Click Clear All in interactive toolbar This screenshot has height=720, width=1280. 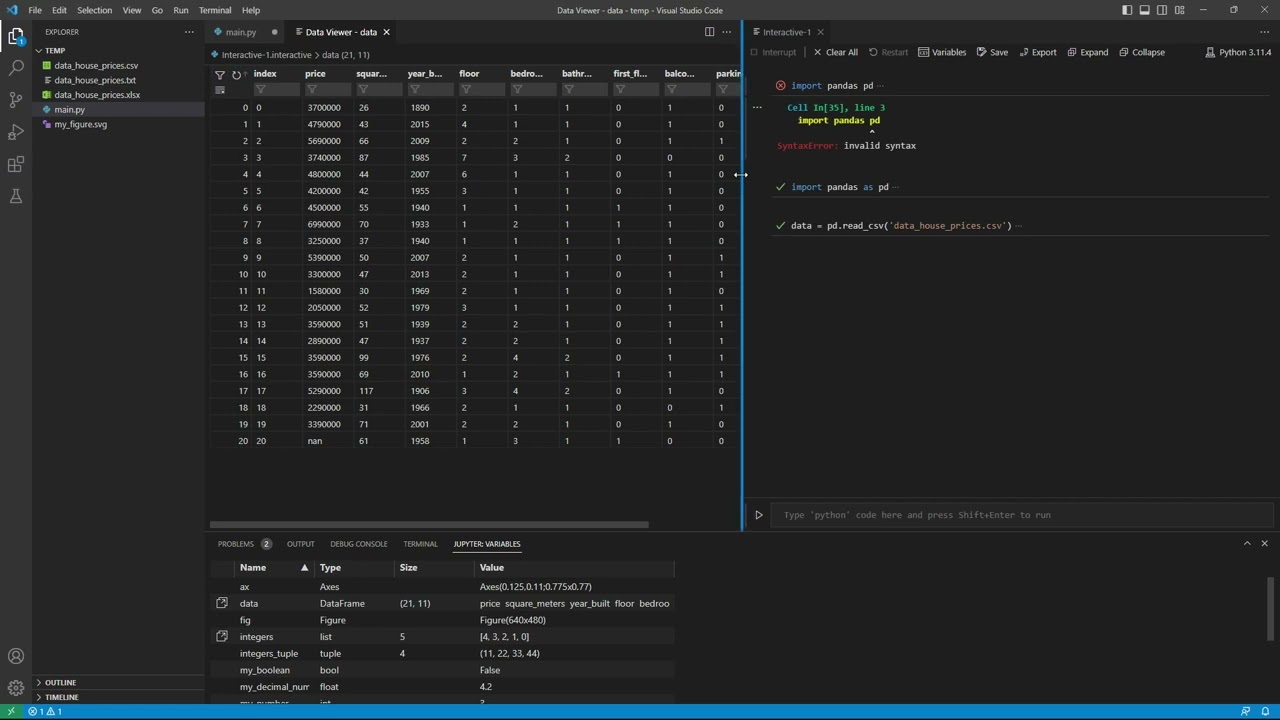tap(835, 52)
